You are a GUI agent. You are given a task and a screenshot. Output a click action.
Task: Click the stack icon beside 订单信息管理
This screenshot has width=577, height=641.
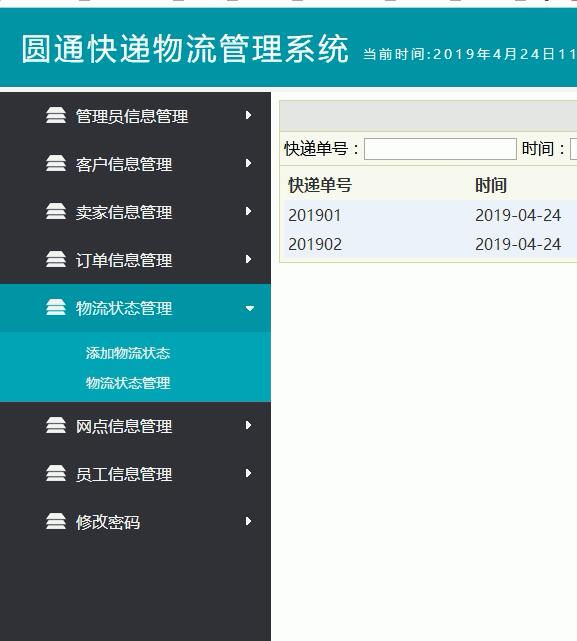click(x=56, y=259)
